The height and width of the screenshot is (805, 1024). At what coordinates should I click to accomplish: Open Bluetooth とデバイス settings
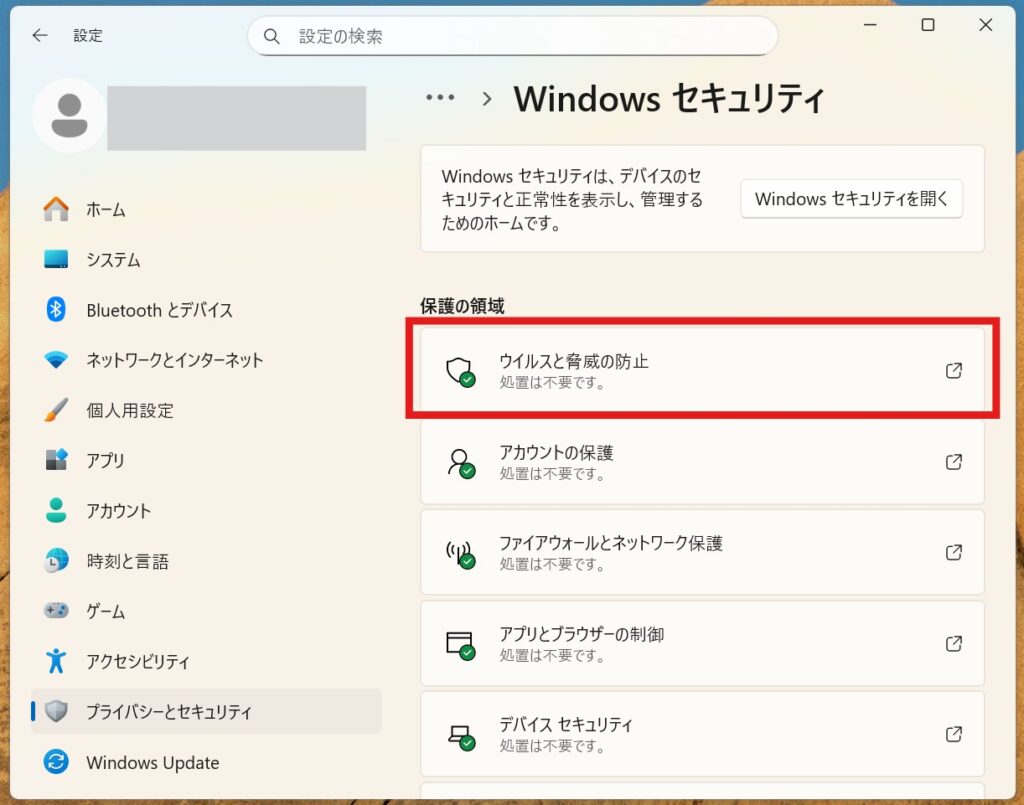tap(159, 310)
